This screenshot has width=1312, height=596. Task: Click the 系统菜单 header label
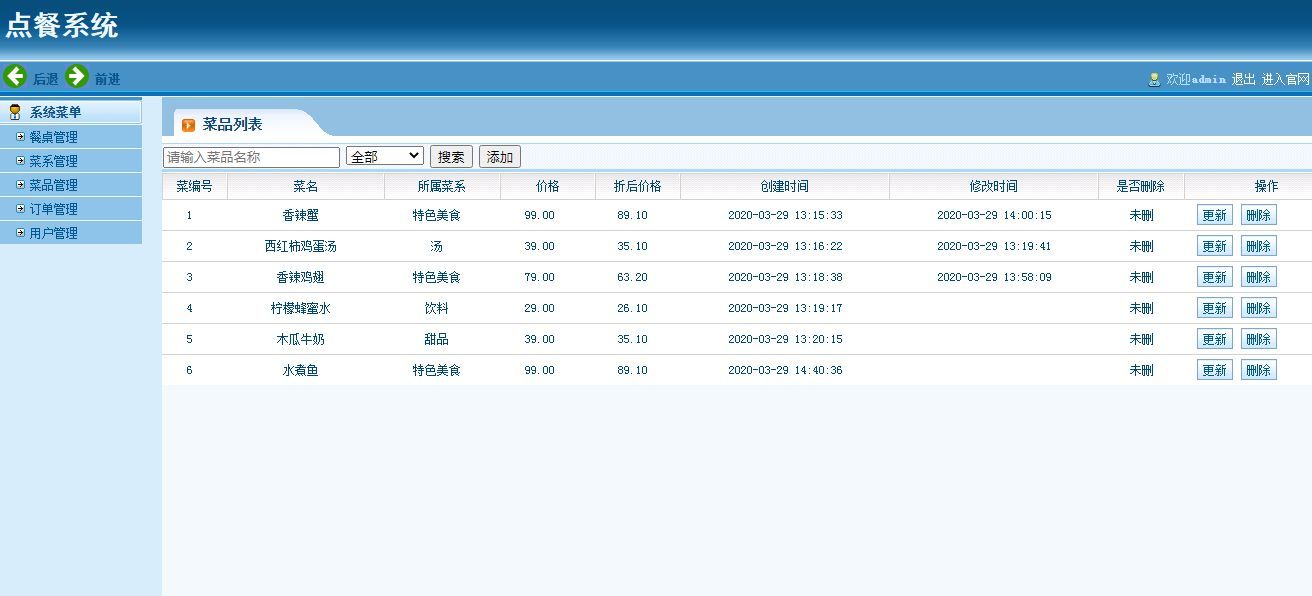56,112
